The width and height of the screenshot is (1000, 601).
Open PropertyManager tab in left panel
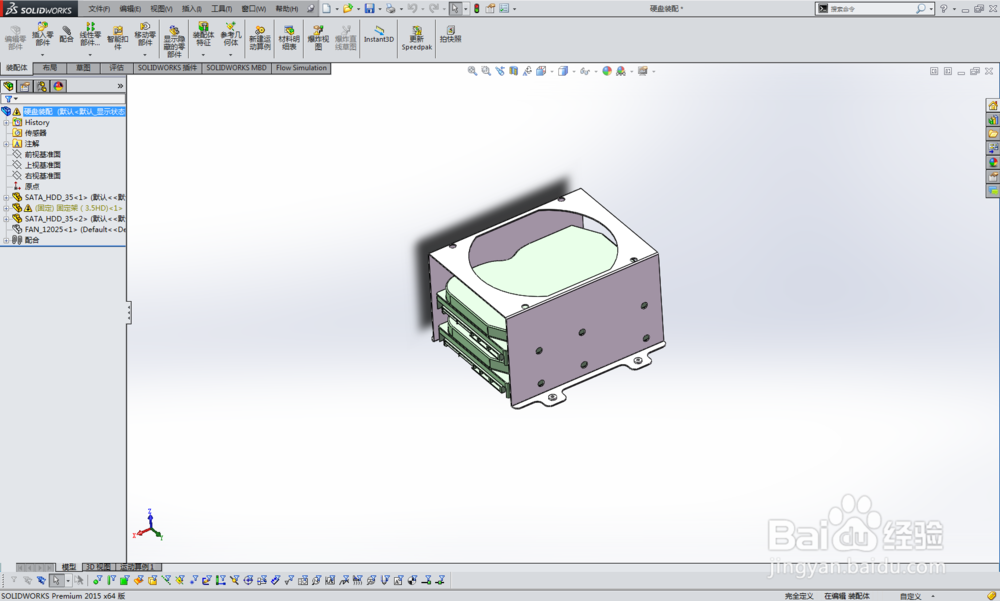click(25, 86)
